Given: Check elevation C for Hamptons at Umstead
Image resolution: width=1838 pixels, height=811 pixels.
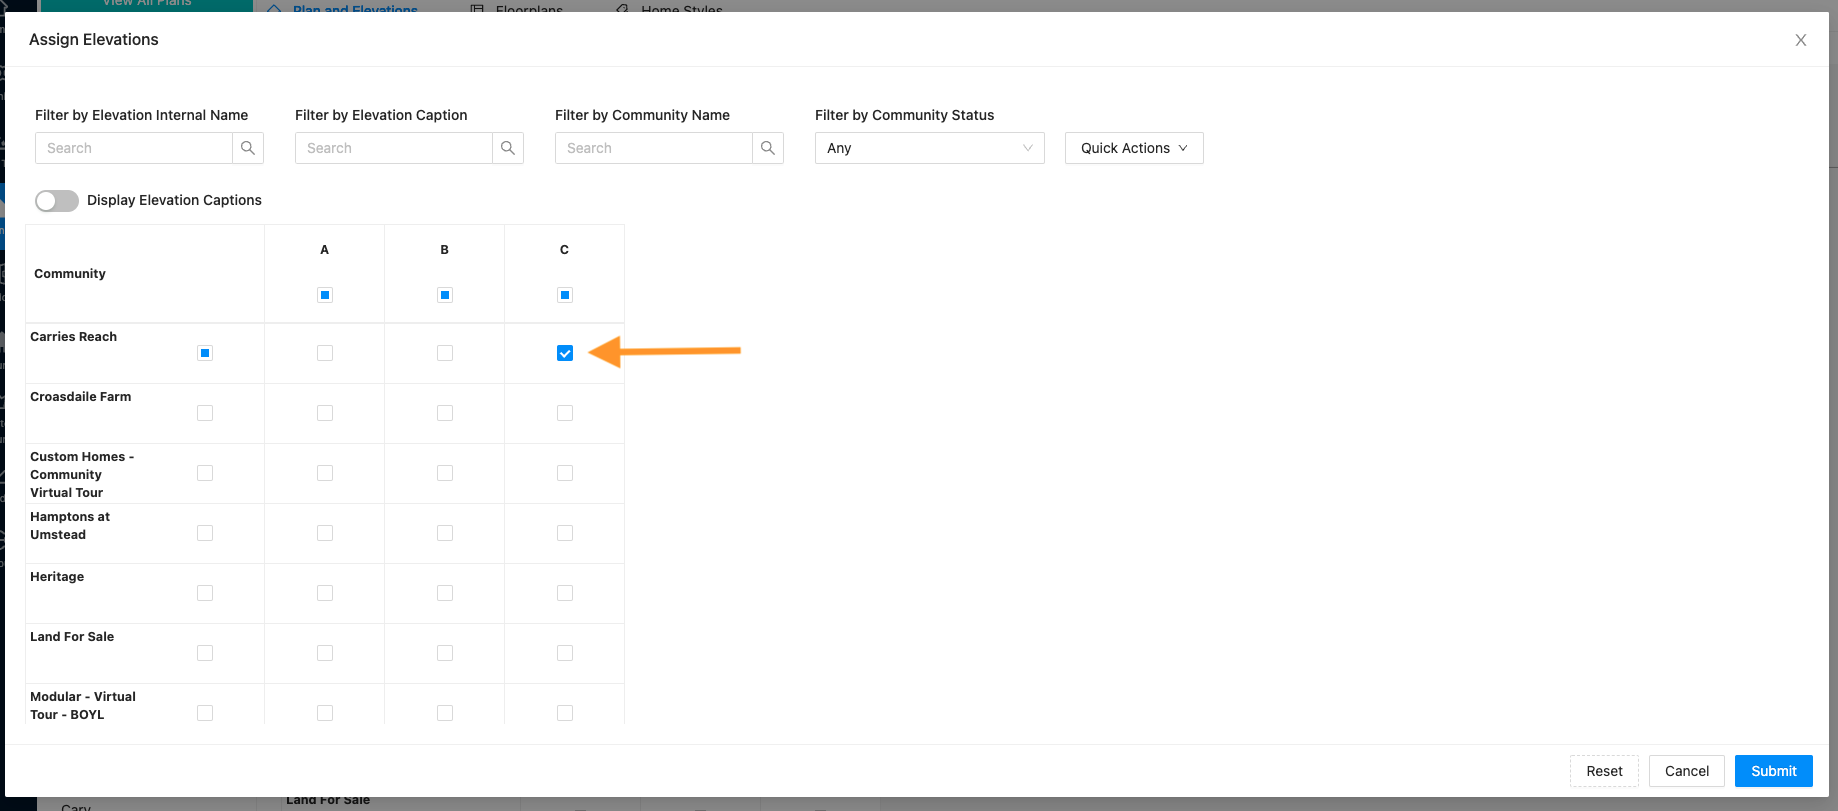Looking at the screenshot, I should [565, 533].
